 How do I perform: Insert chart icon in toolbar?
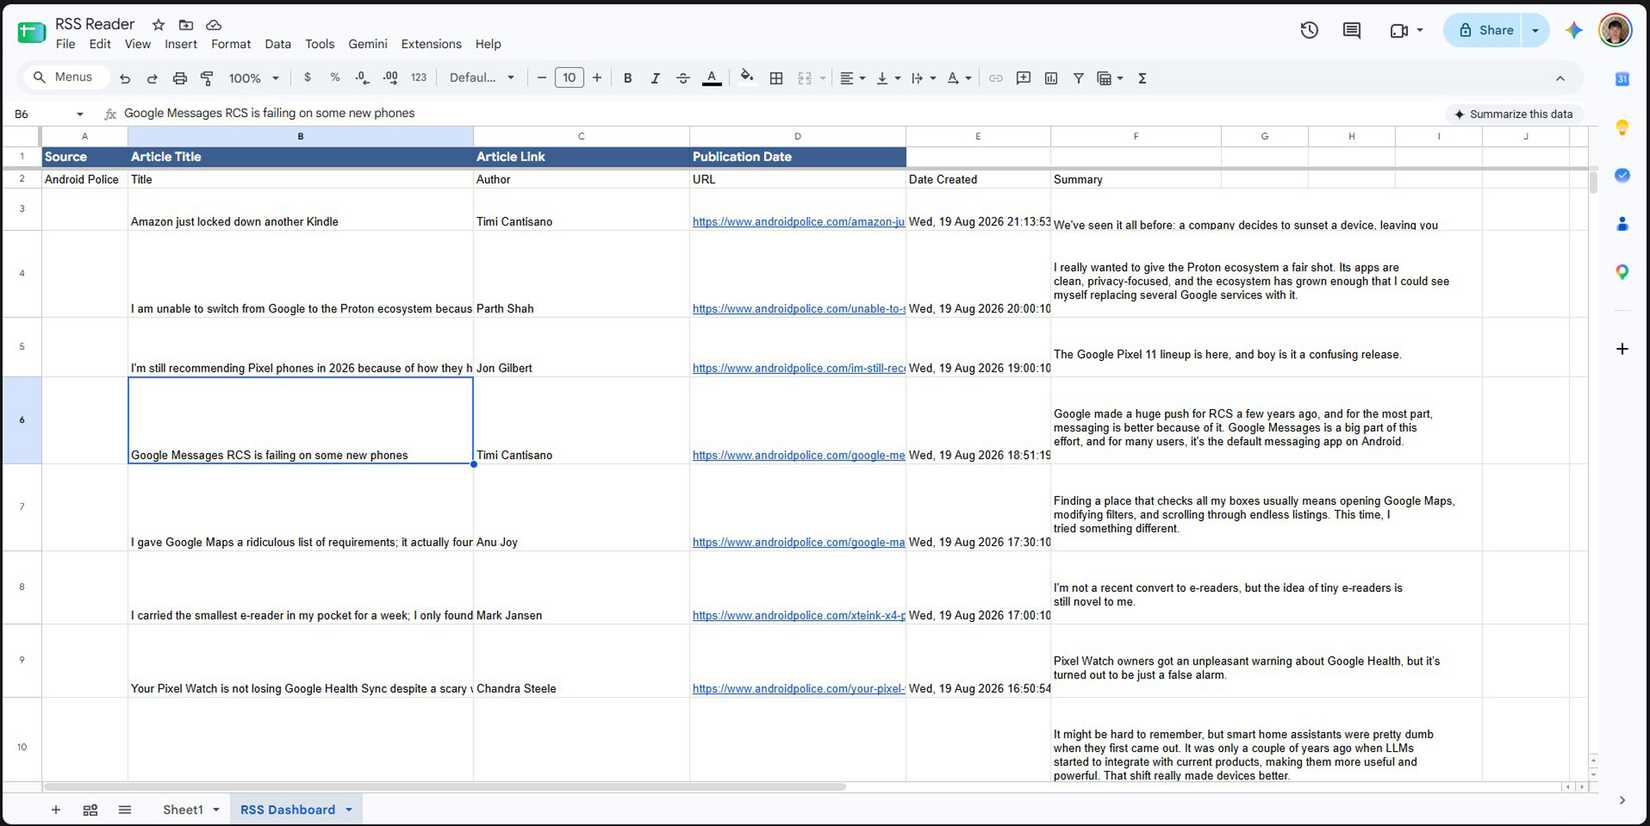[x=1051, y=78]
